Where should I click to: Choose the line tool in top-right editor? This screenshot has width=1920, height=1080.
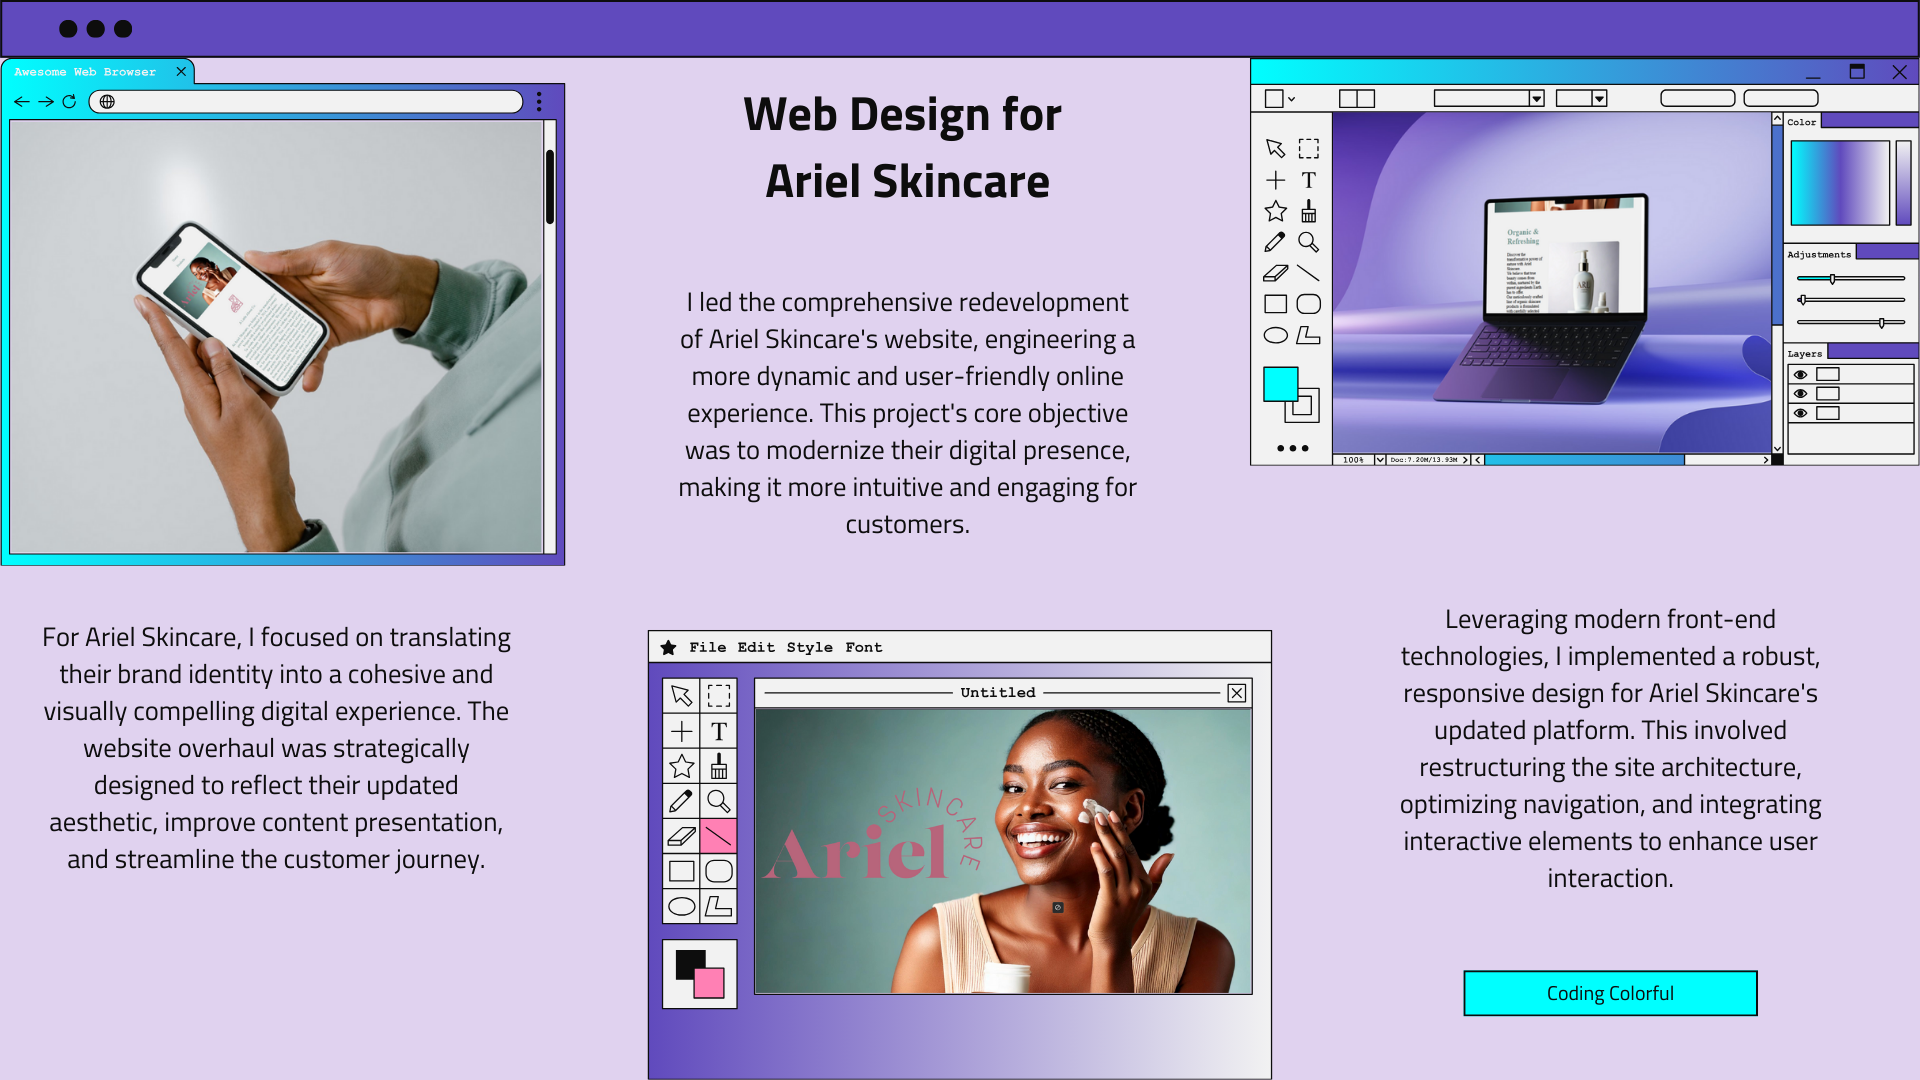[1309, 273]
